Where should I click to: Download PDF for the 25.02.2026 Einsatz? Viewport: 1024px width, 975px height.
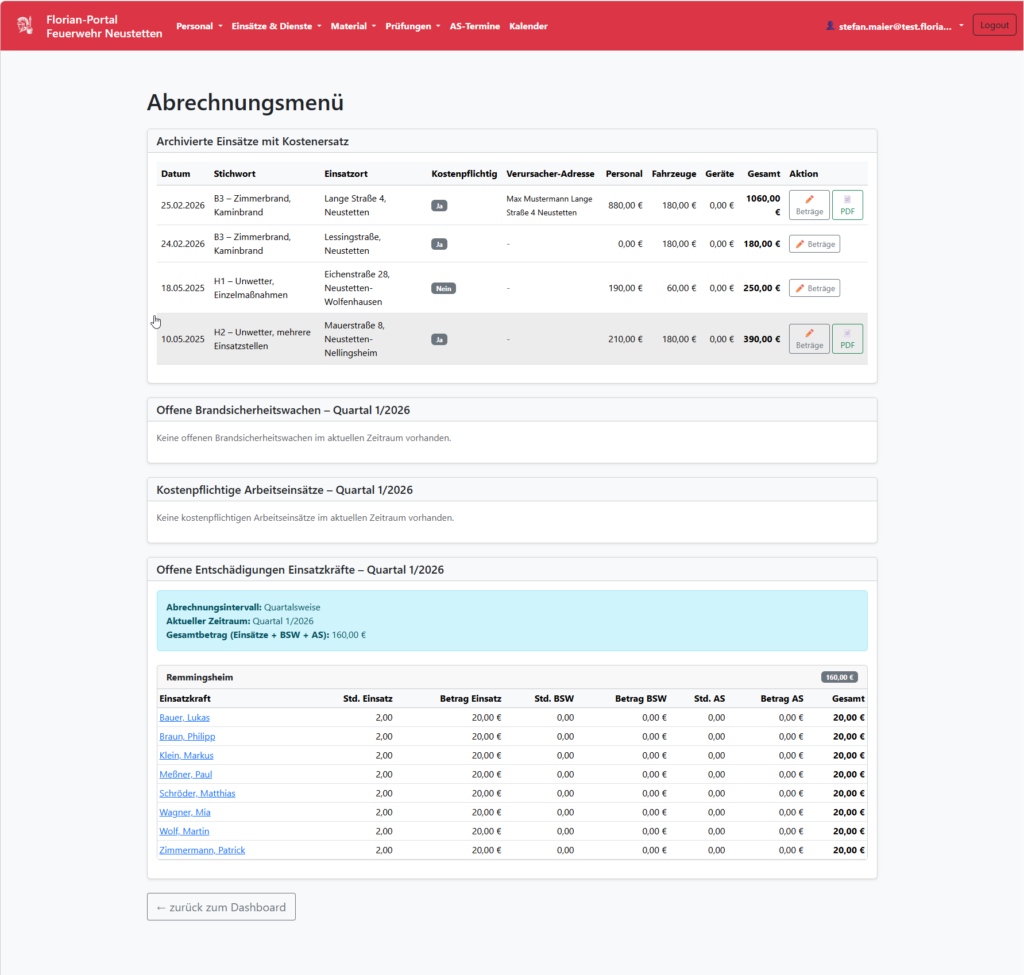coord(847,205)
